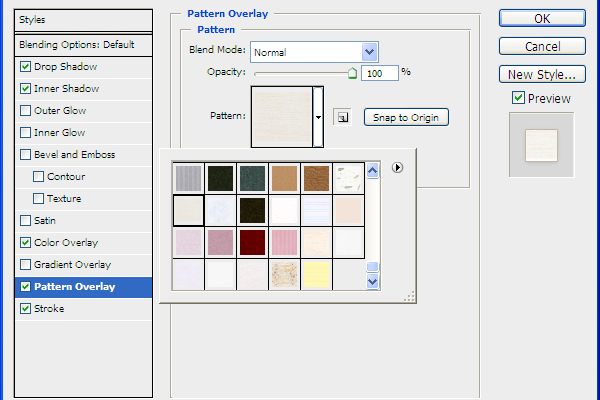Screen dimensions: 600x400
Task: Select the dark teal pattern swatch
Action: (x=252, y=178)
